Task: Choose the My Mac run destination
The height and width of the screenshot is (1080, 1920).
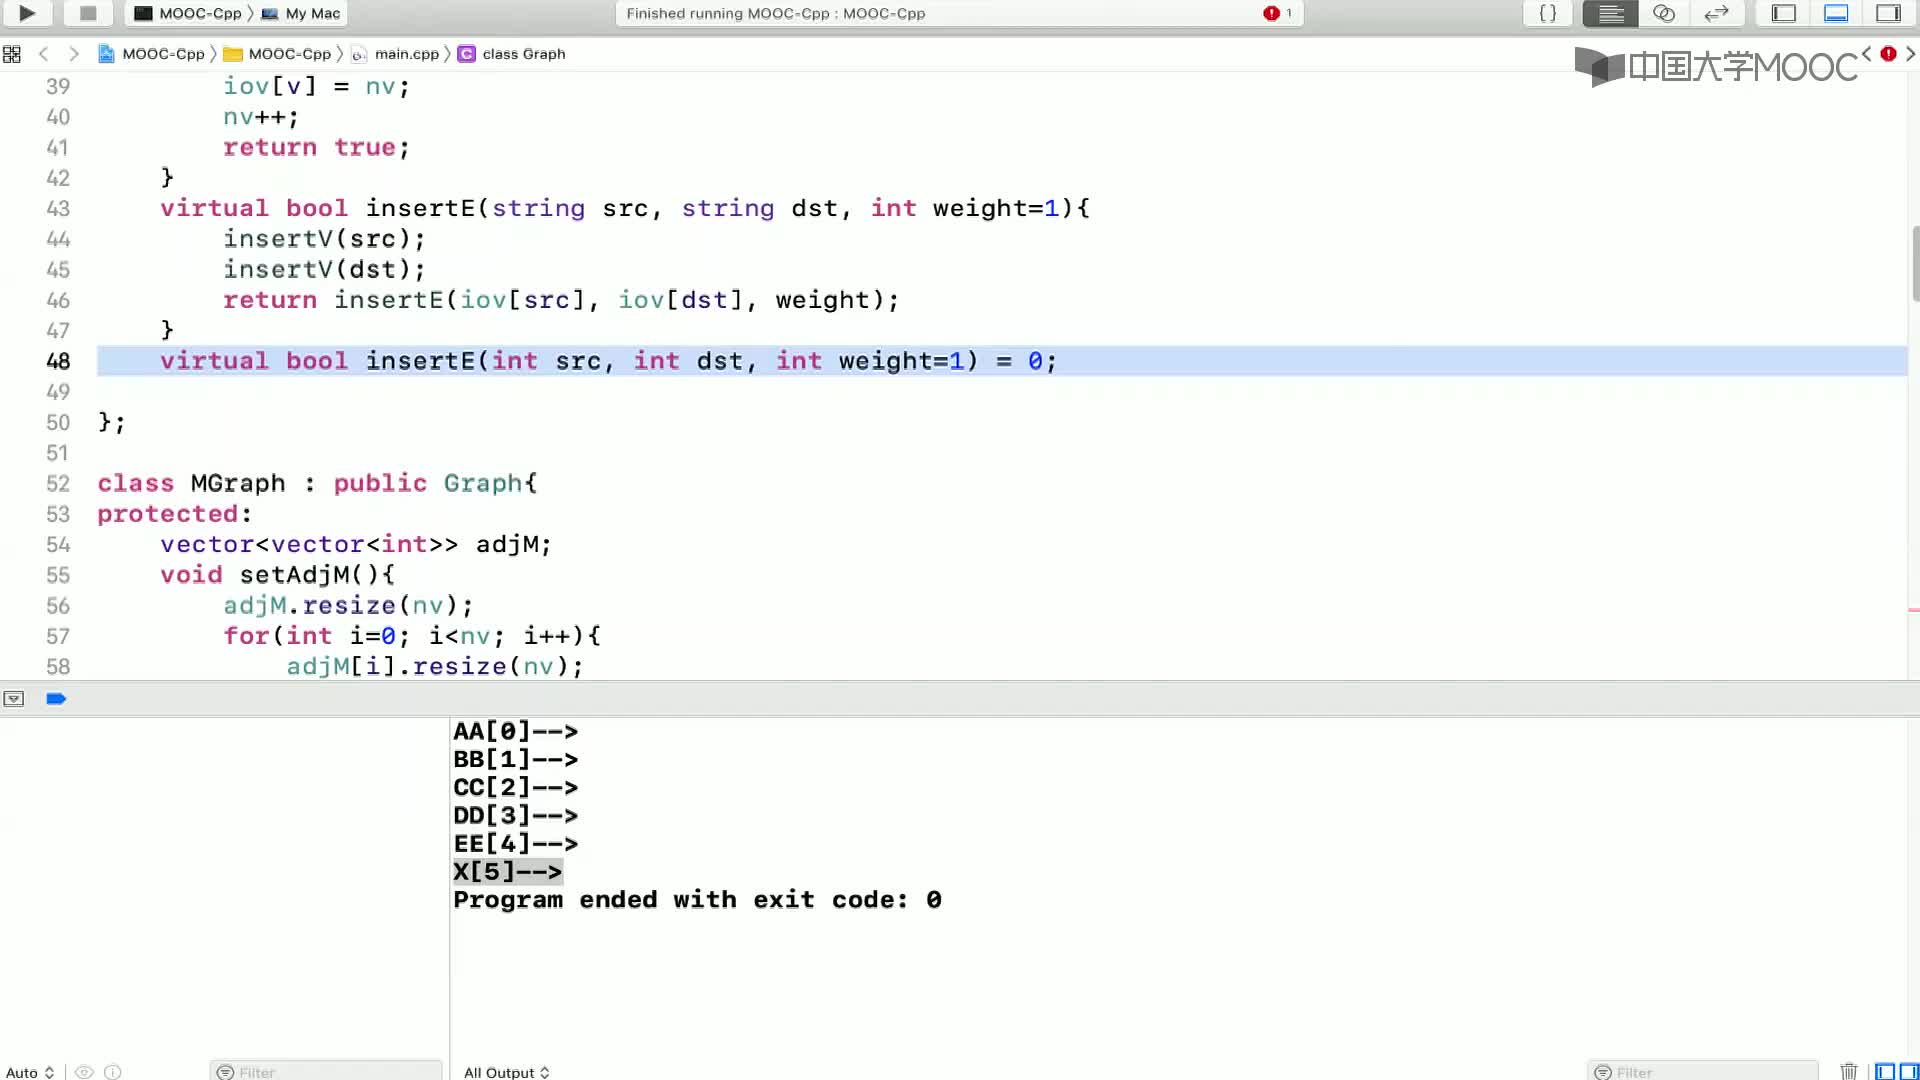Action: tap(301, 13)
